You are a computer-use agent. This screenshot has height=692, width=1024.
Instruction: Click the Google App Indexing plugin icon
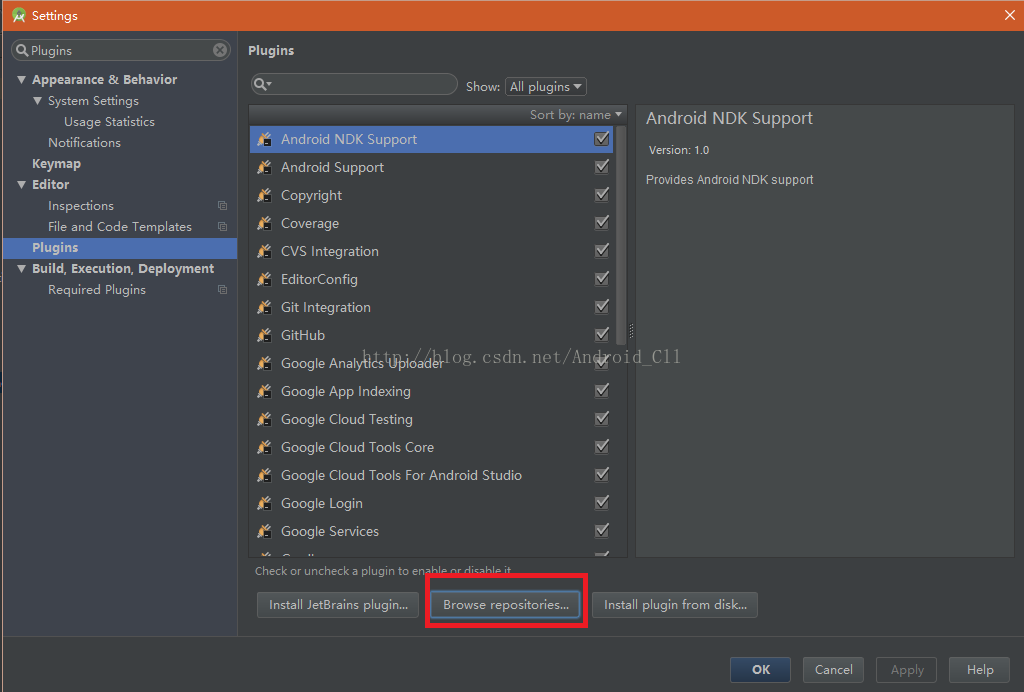point(264,391)
